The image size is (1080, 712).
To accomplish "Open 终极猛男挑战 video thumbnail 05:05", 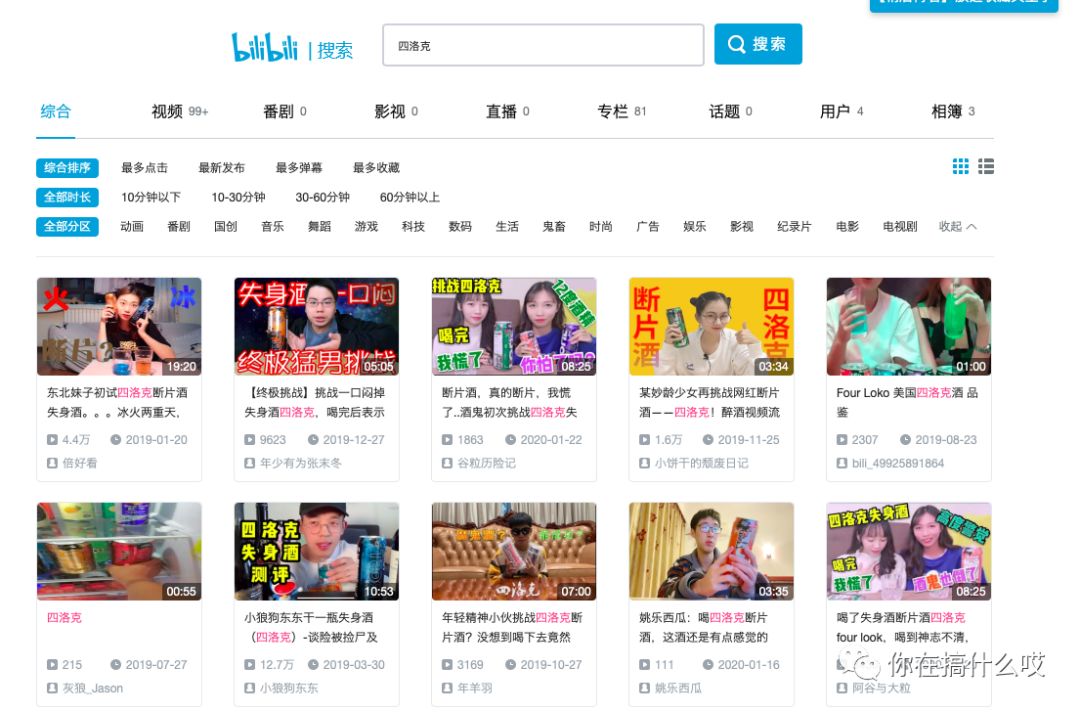I will click(316, 326).
